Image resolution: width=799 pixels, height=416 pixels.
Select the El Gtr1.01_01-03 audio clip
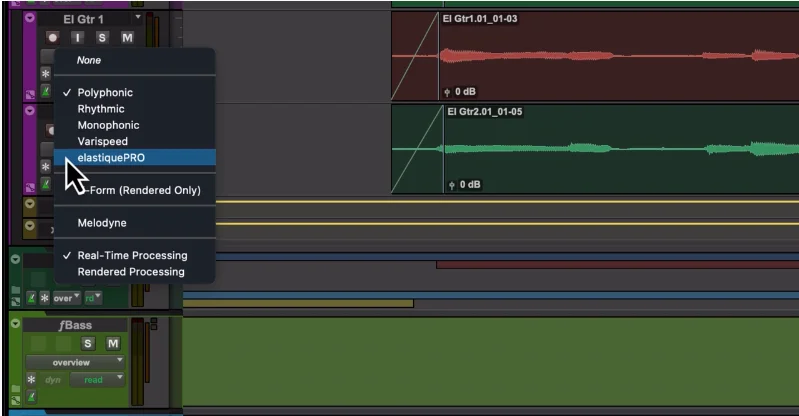595,56
